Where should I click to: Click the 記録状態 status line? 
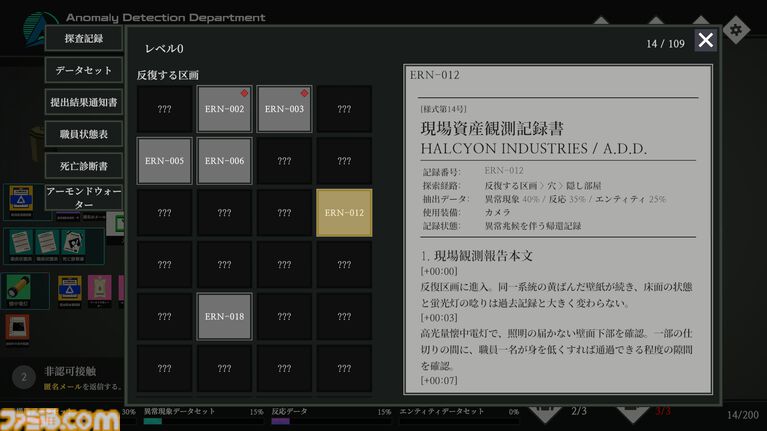click(502, 226)
